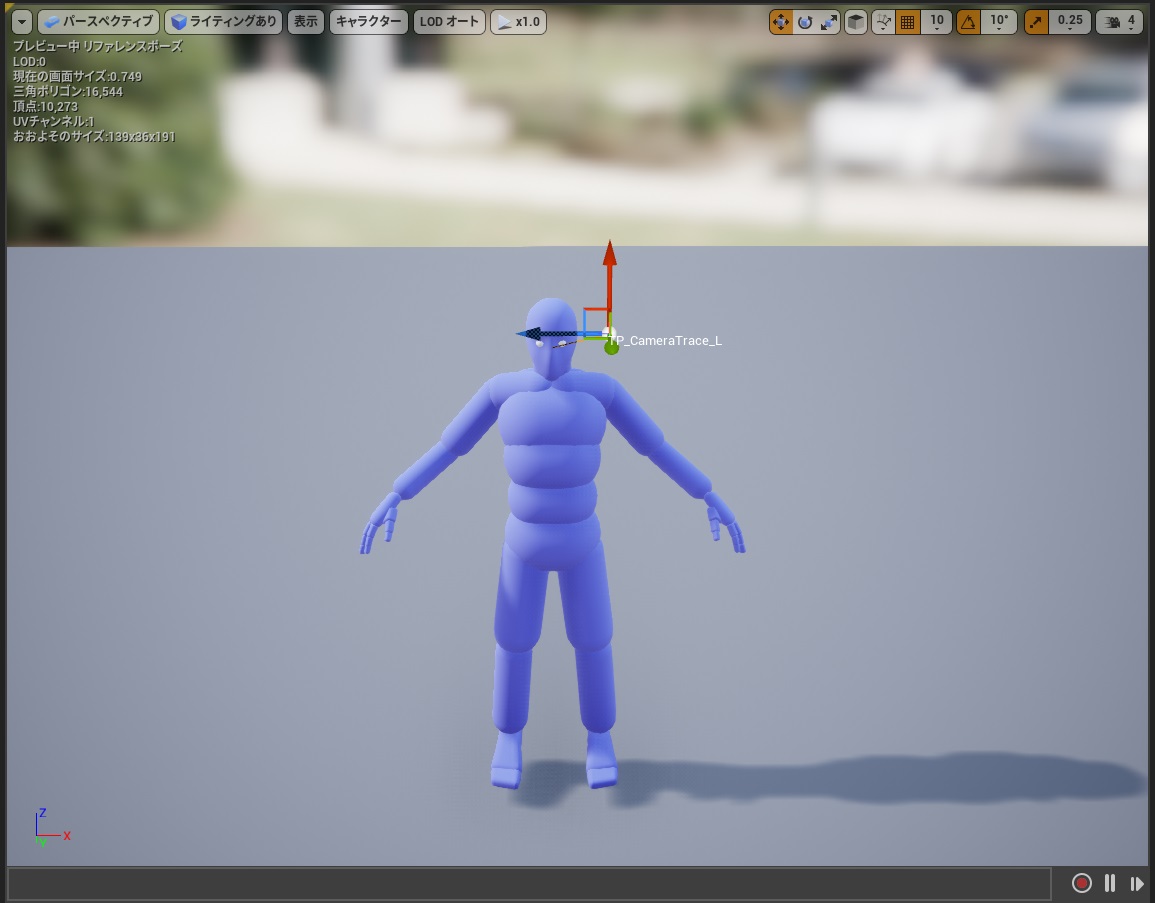Click the animation timeline scrub bar
The width and height of the screenshot is (1155, 903).
coord(529,882)
